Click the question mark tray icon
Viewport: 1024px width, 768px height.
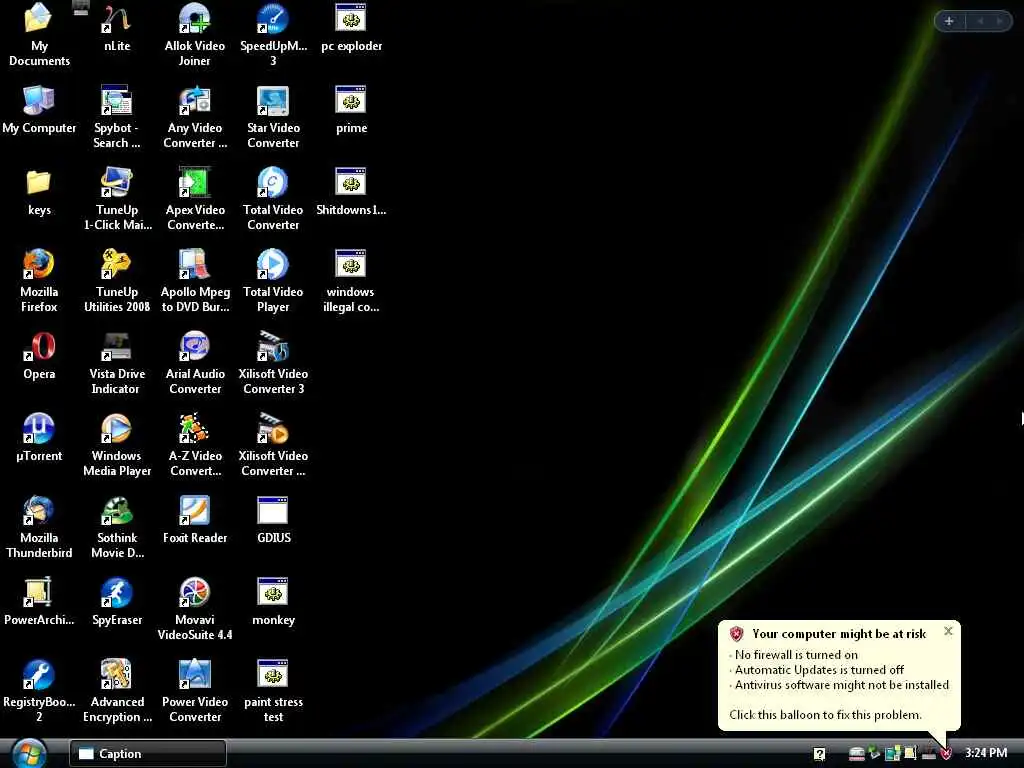(820, 754)
